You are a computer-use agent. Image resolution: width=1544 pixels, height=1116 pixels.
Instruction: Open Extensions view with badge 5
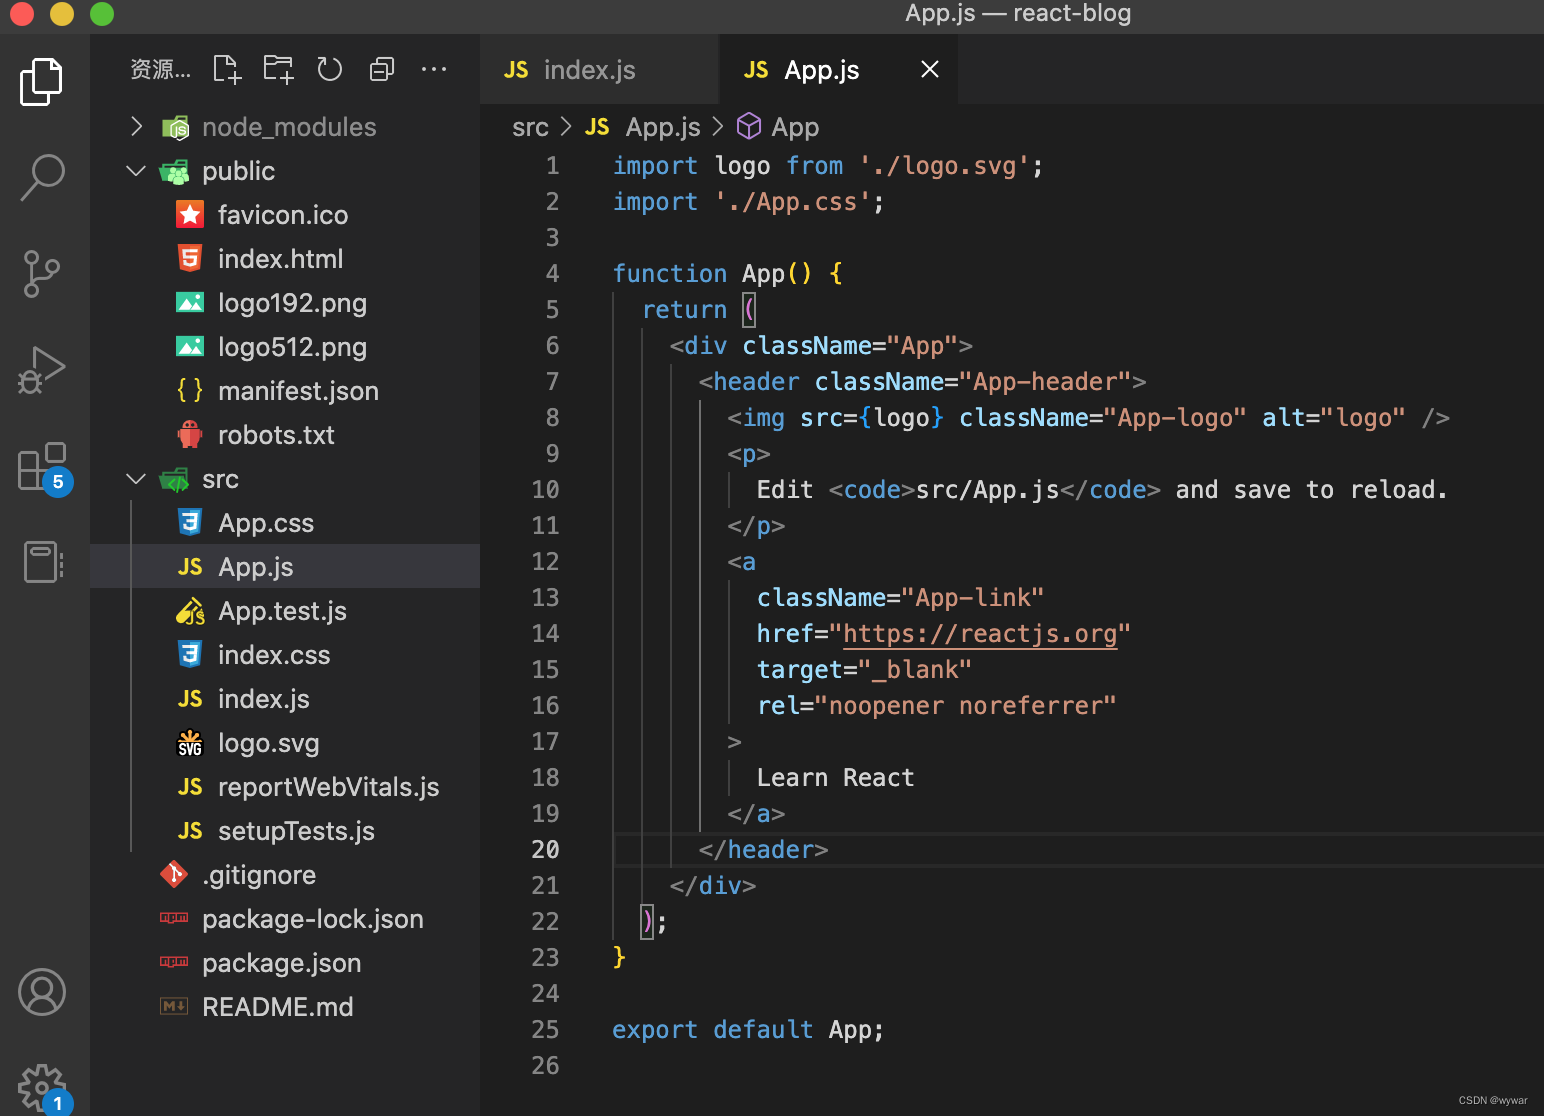coord(44,468)
